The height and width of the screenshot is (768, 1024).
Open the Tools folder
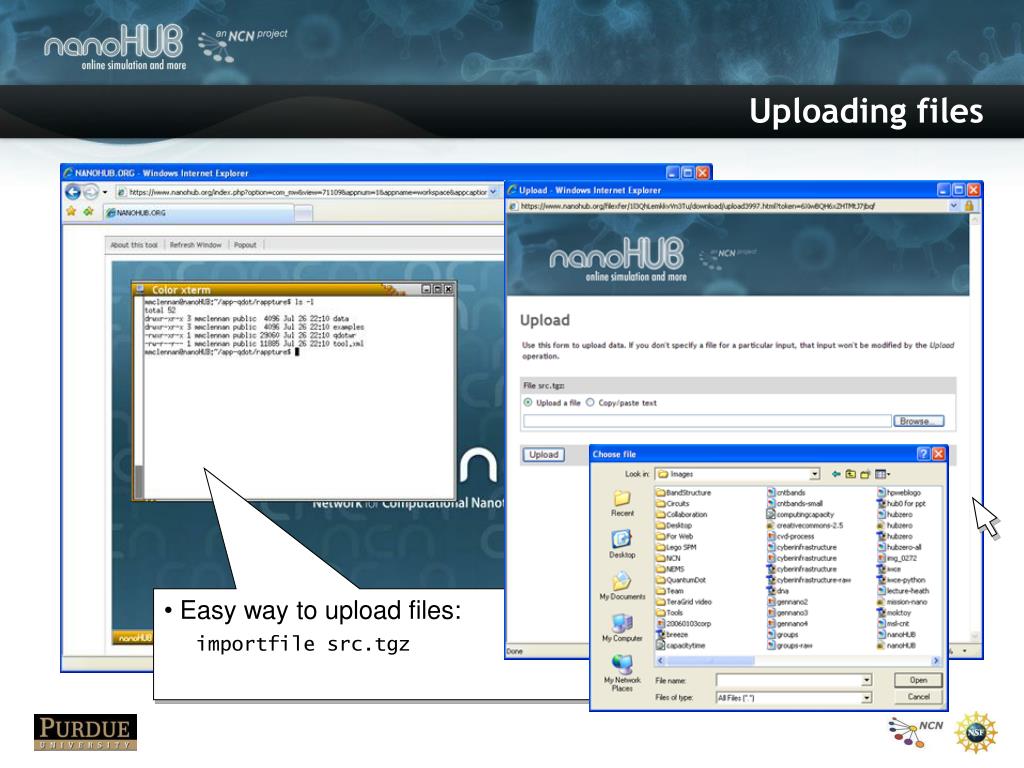click(669, 613)
